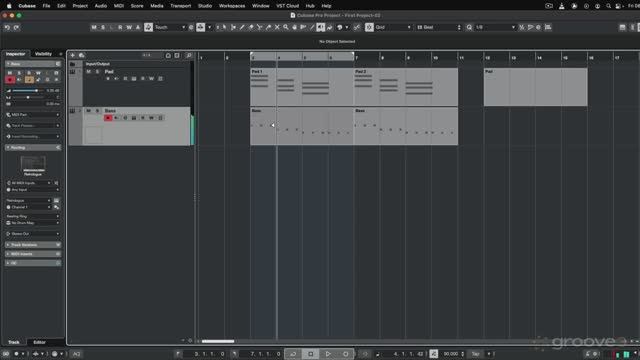Toggle the Snap button in the toolbar
This screenshot has width=640, height=360.
(369, 27)
